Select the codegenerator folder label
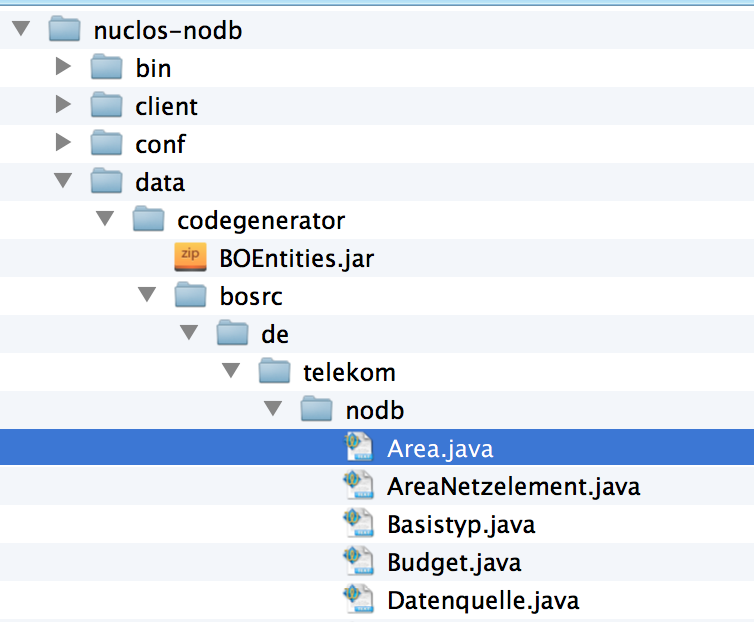Viewport: 754px width, 622px height. click(261, 221)
